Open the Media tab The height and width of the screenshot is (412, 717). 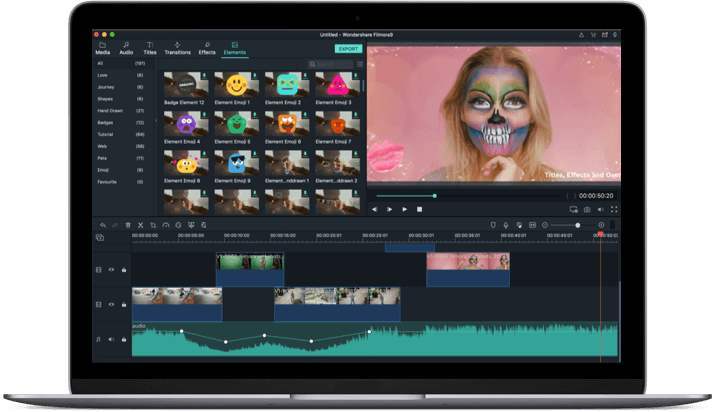point(102,48)
